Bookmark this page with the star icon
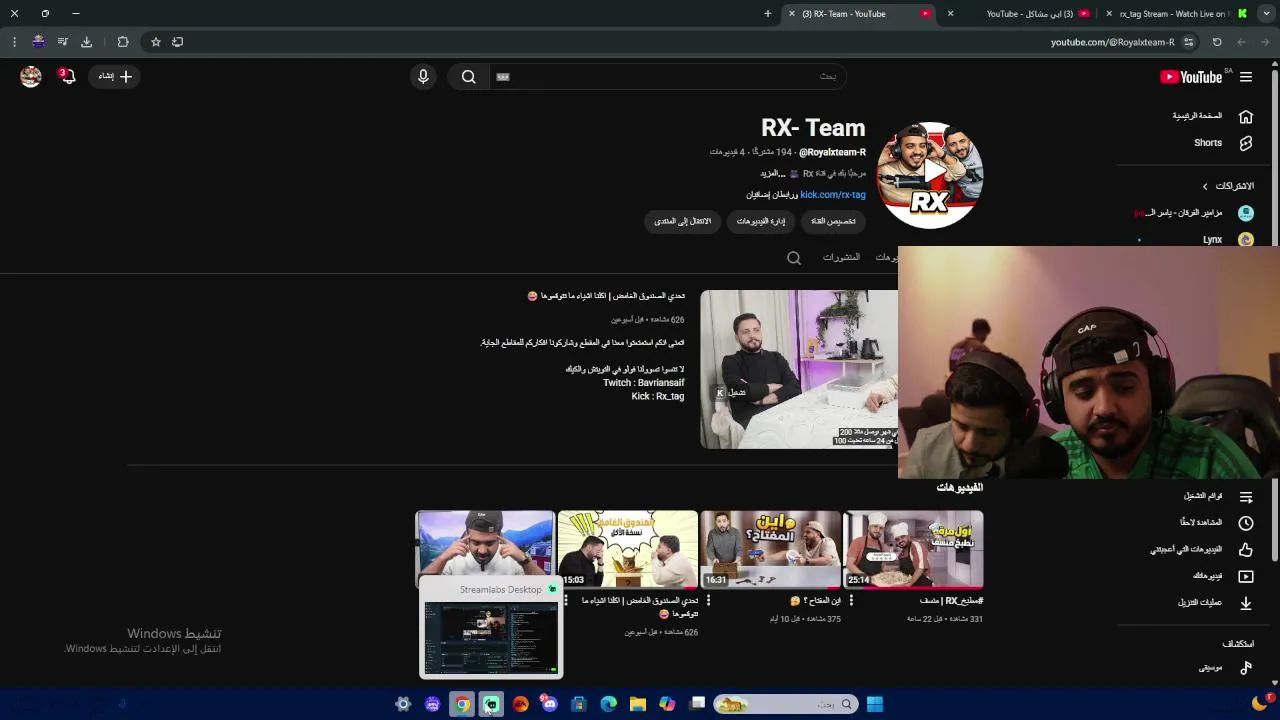Viewport: 1280px width, 720px height. (156, 42)
